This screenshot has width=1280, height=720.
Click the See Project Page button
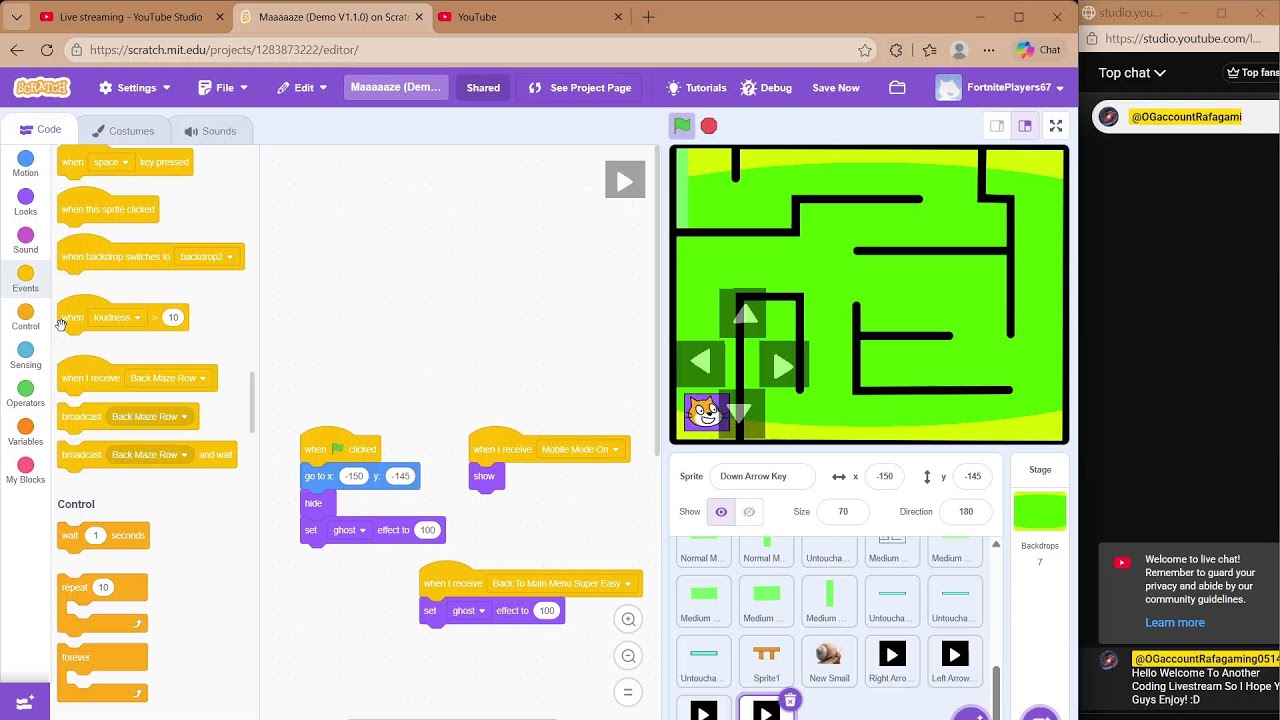[x=580, y=88]
